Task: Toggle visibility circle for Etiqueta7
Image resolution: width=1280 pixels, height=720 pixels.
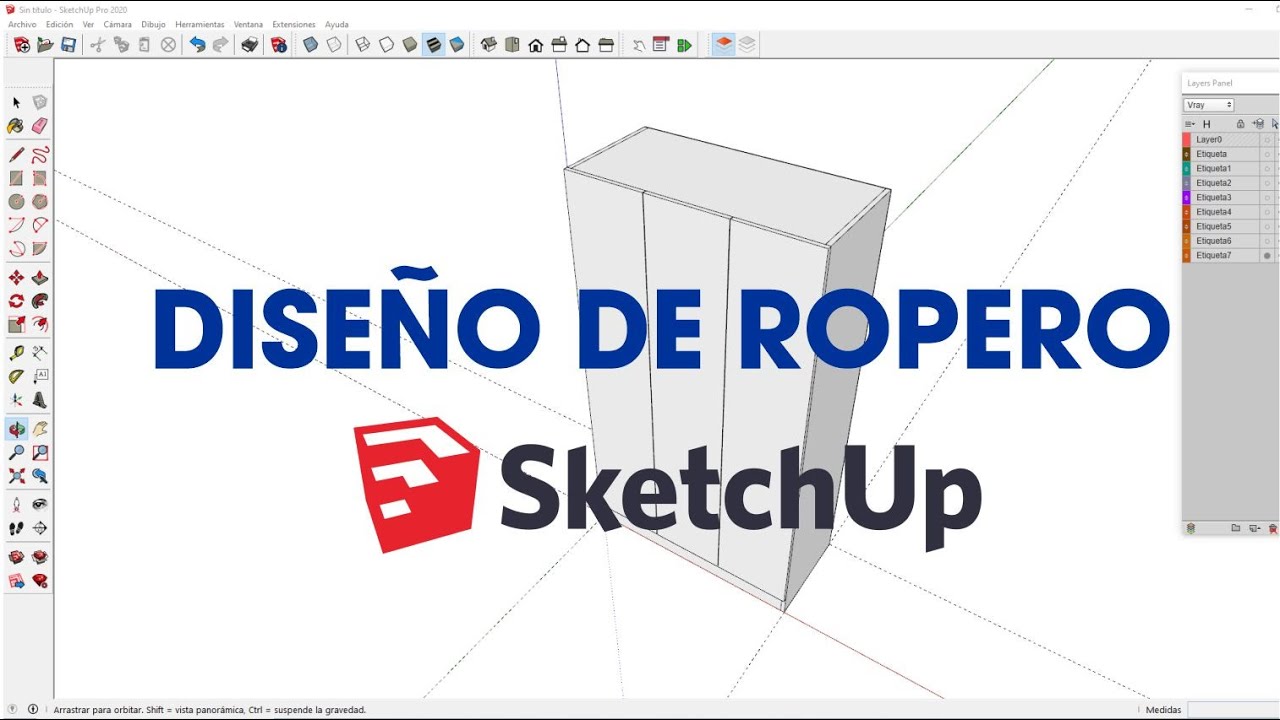Action: [1267, 255]
